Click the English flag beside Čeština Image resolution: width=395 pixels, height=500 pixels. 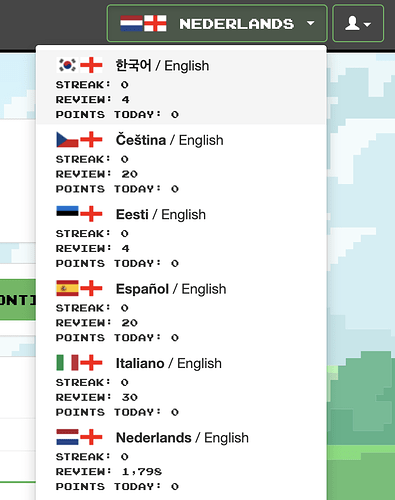(91, 139)
